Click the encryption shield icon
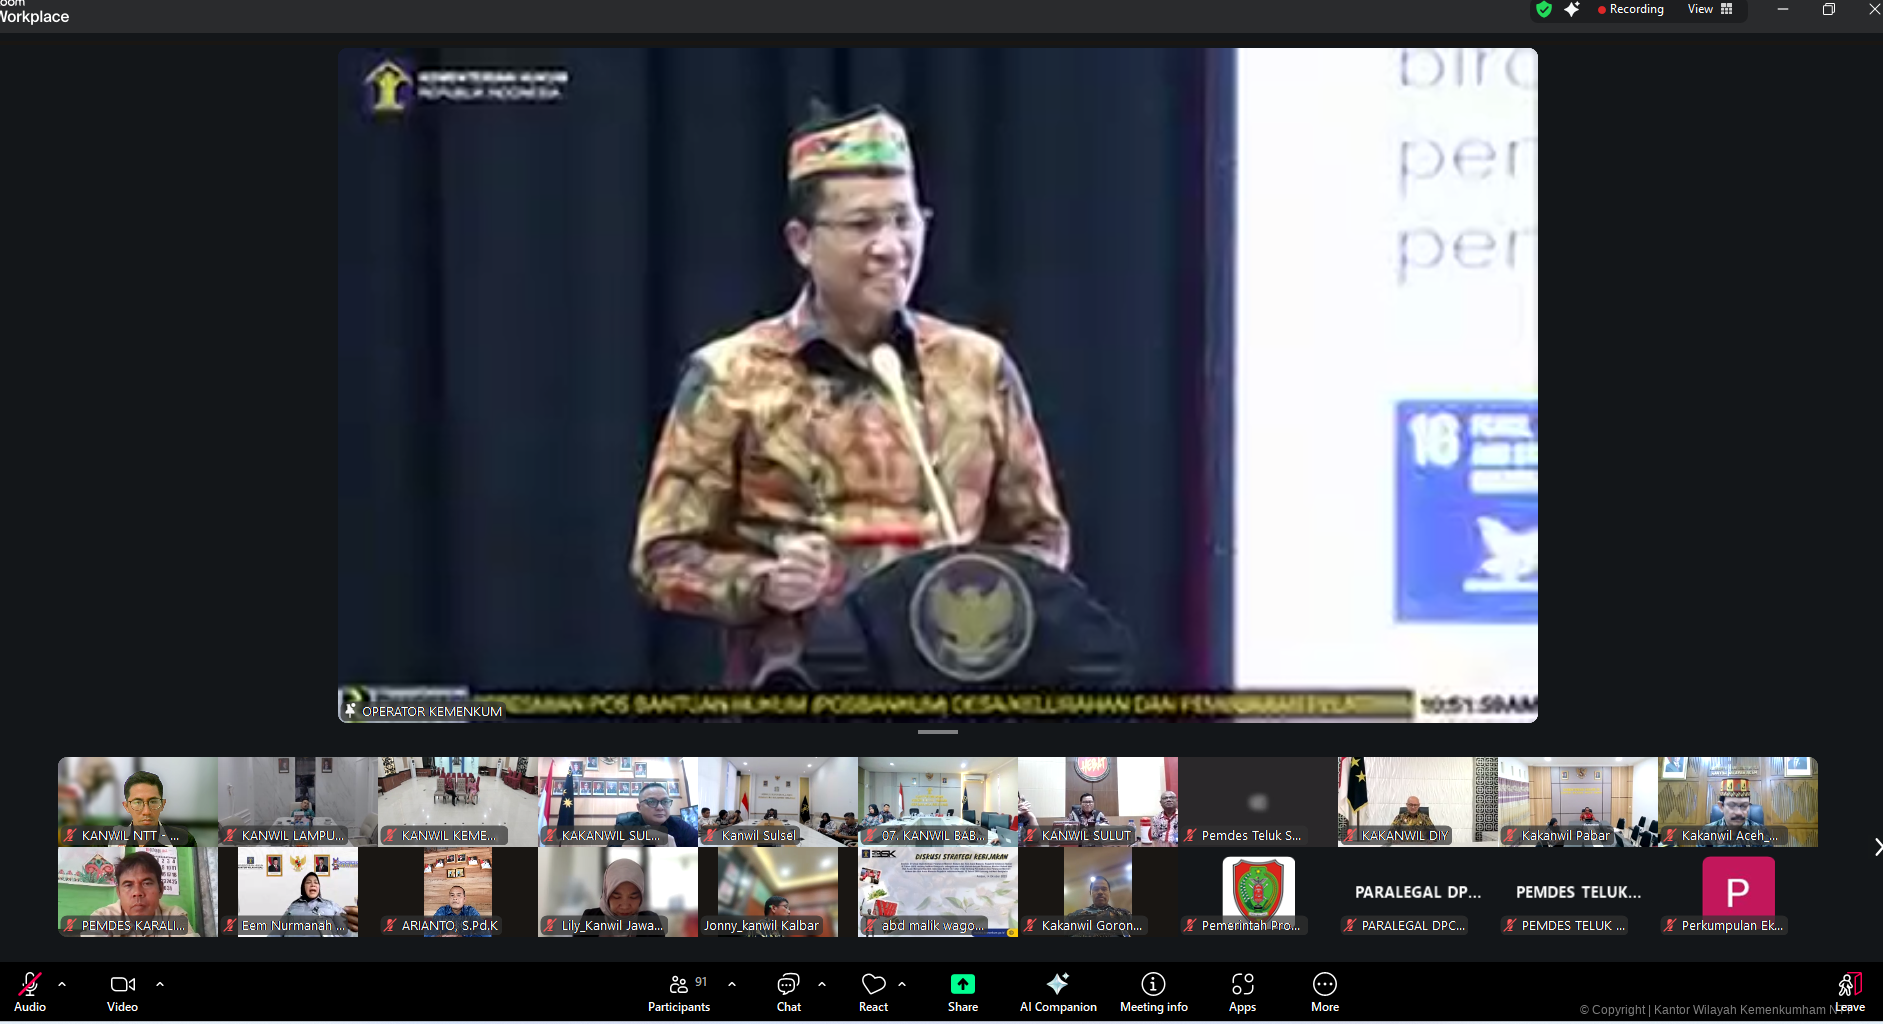 [x=1544, y=10]
